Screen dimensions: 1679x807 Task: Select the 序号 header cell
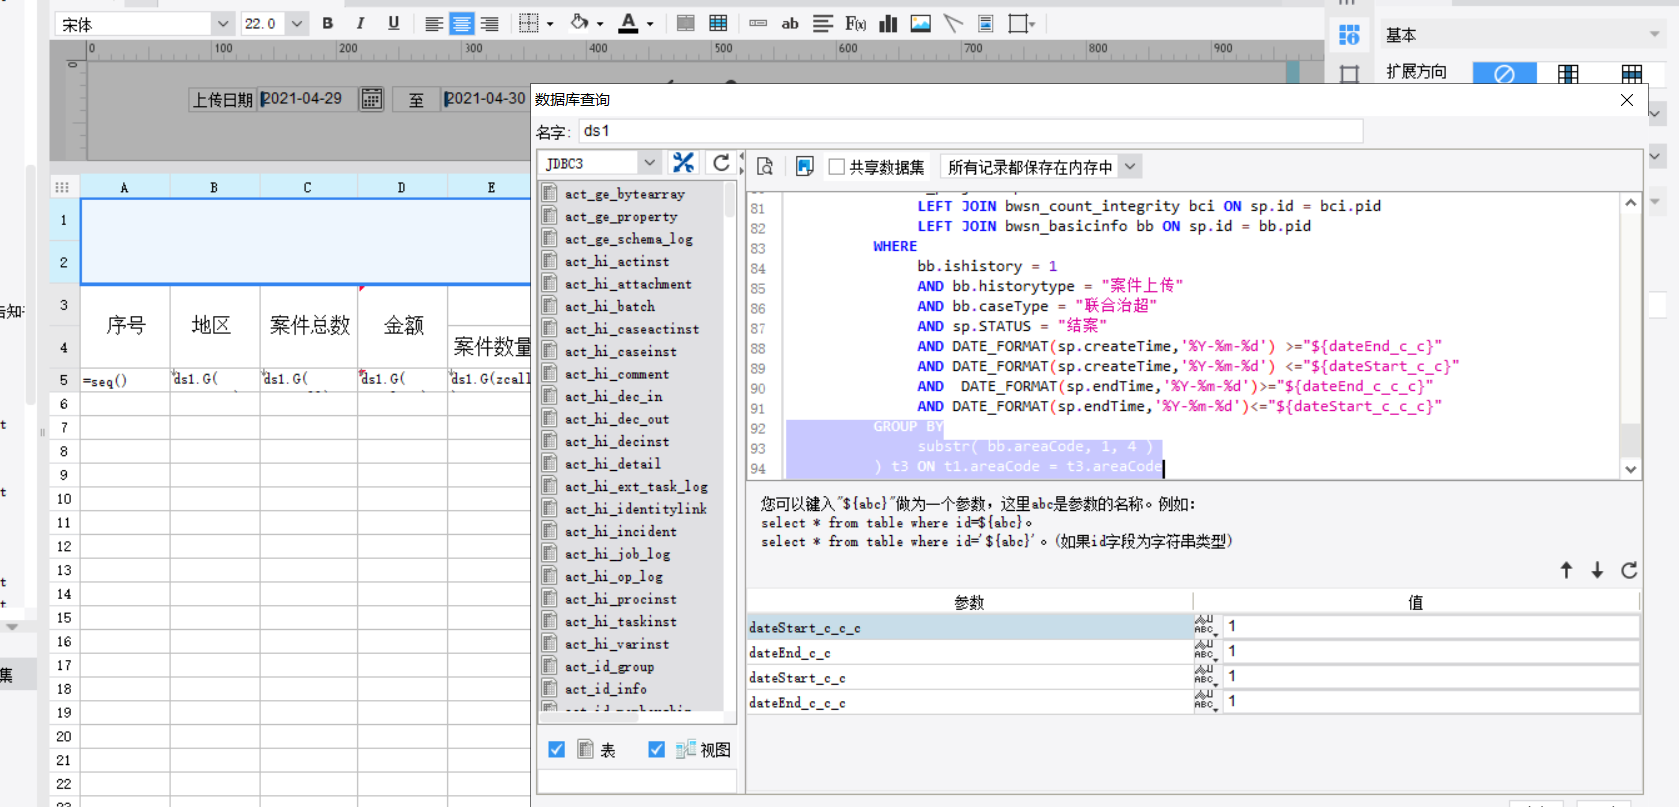(x=126, y=326)
